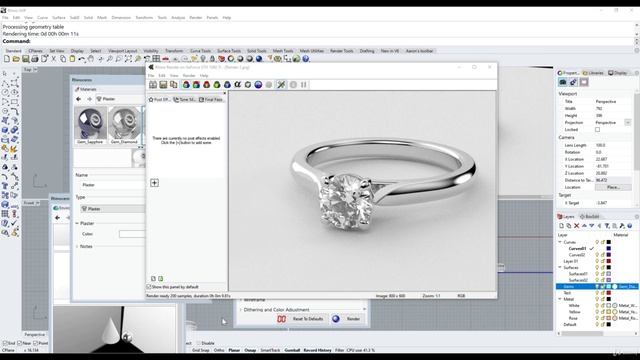Open the Curve menu in main menu bar

click(x=42, y=18)
